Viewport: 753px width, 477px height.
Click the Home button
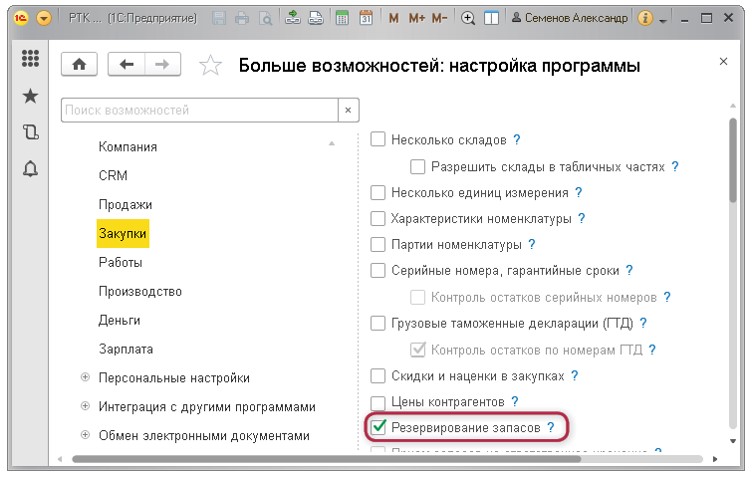[x=80, y=64]
